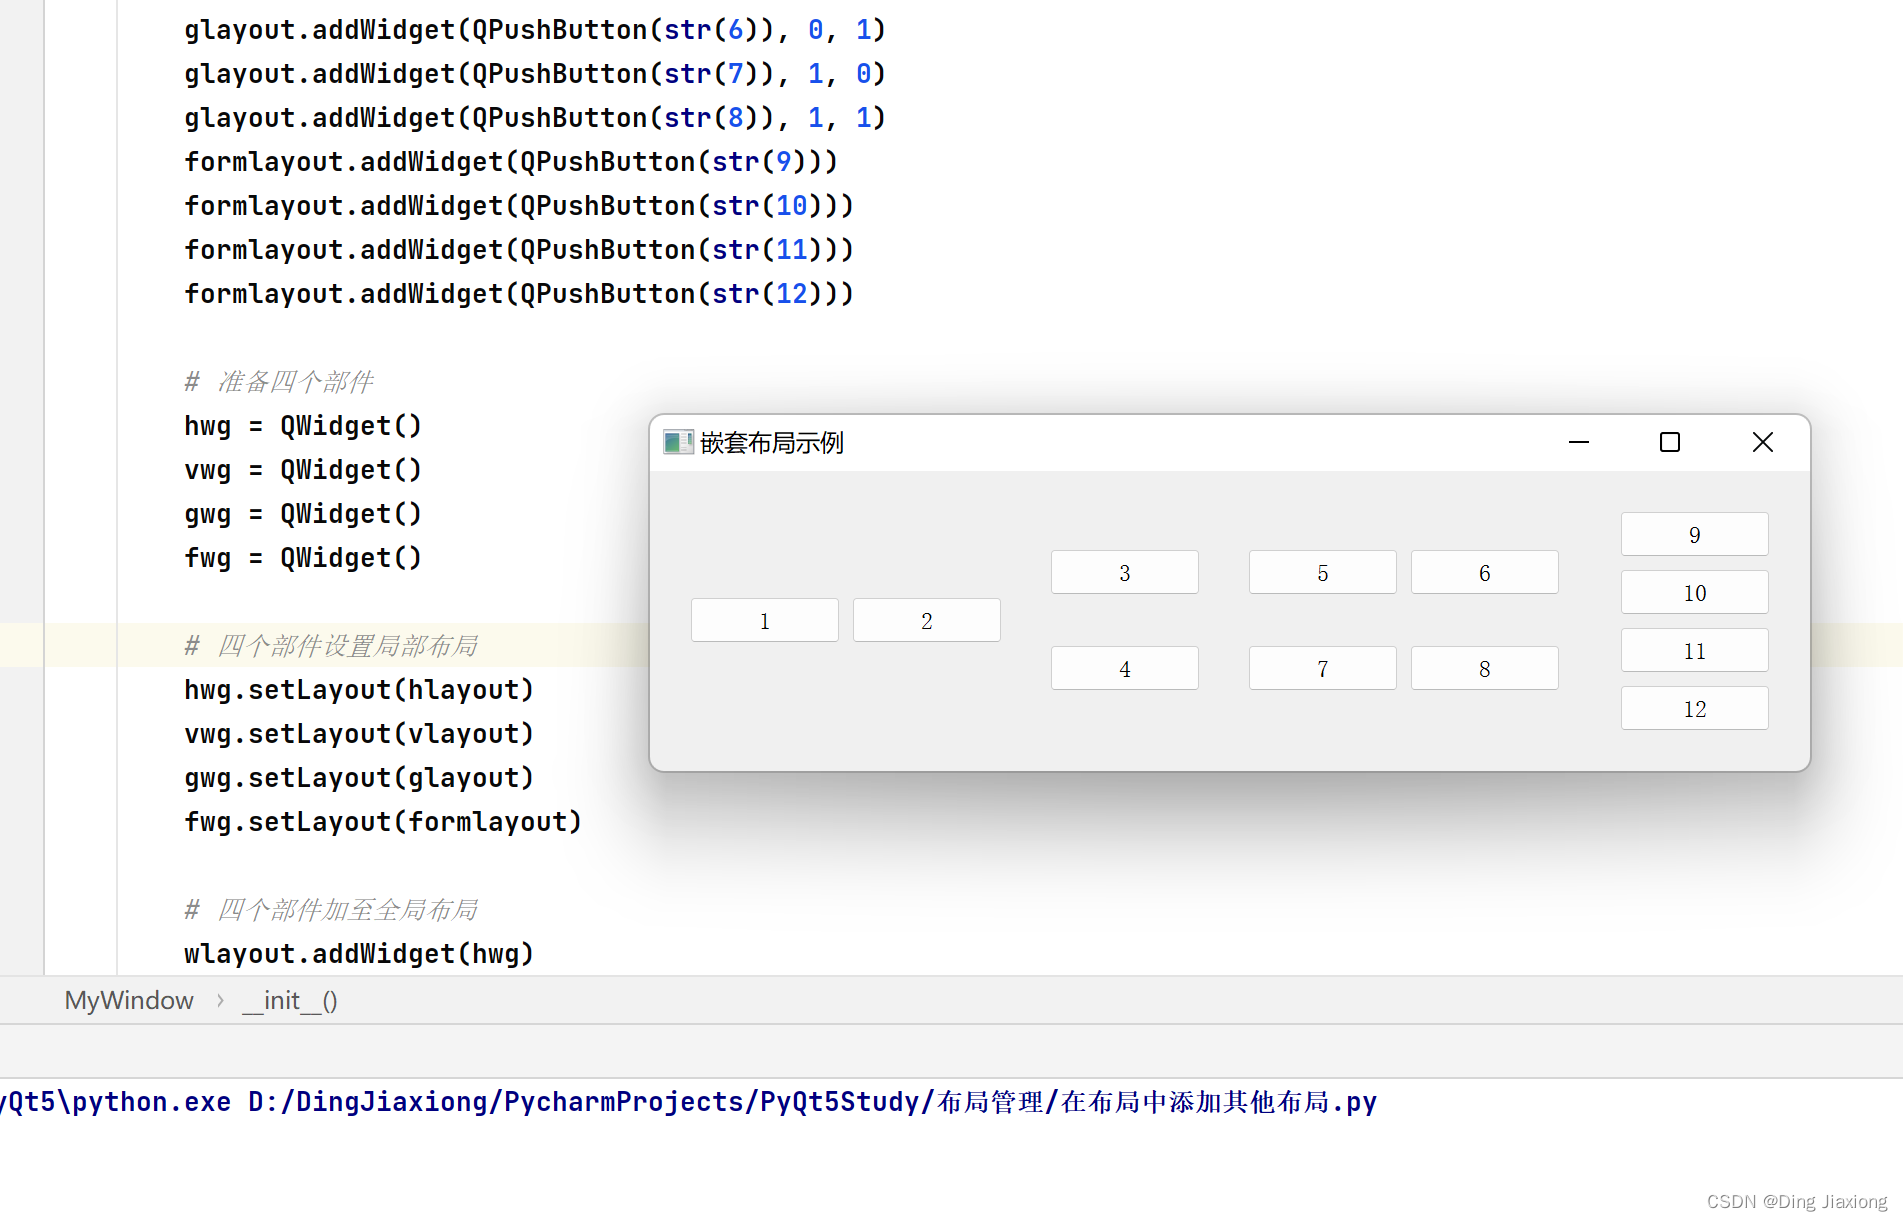Viewport: 1903px width, 1221px height.
Task: Open the MyWindow breadcrumb item
Action: (x=128, y=1000)
